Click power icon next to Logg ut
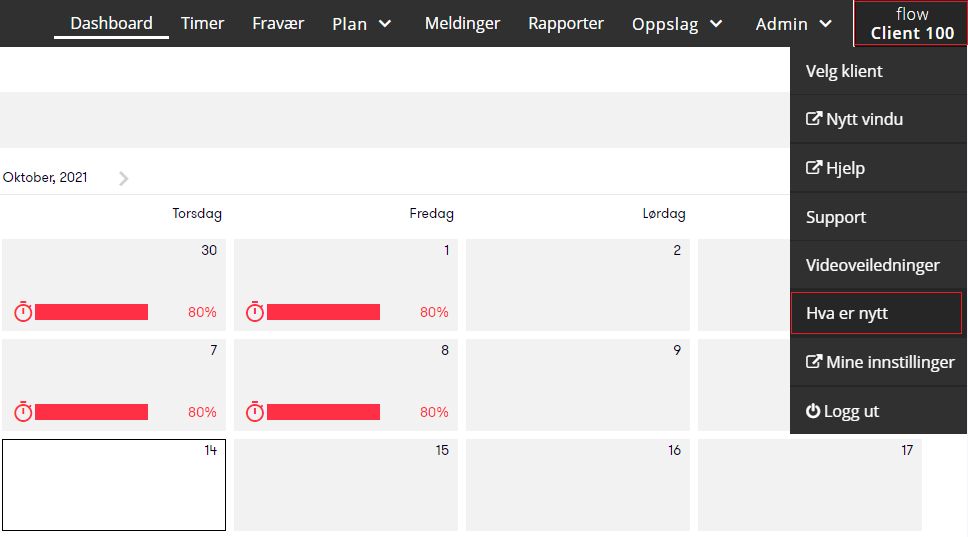Image resolution: width=968 pixels, height=537 pixels. coord(813,410)
